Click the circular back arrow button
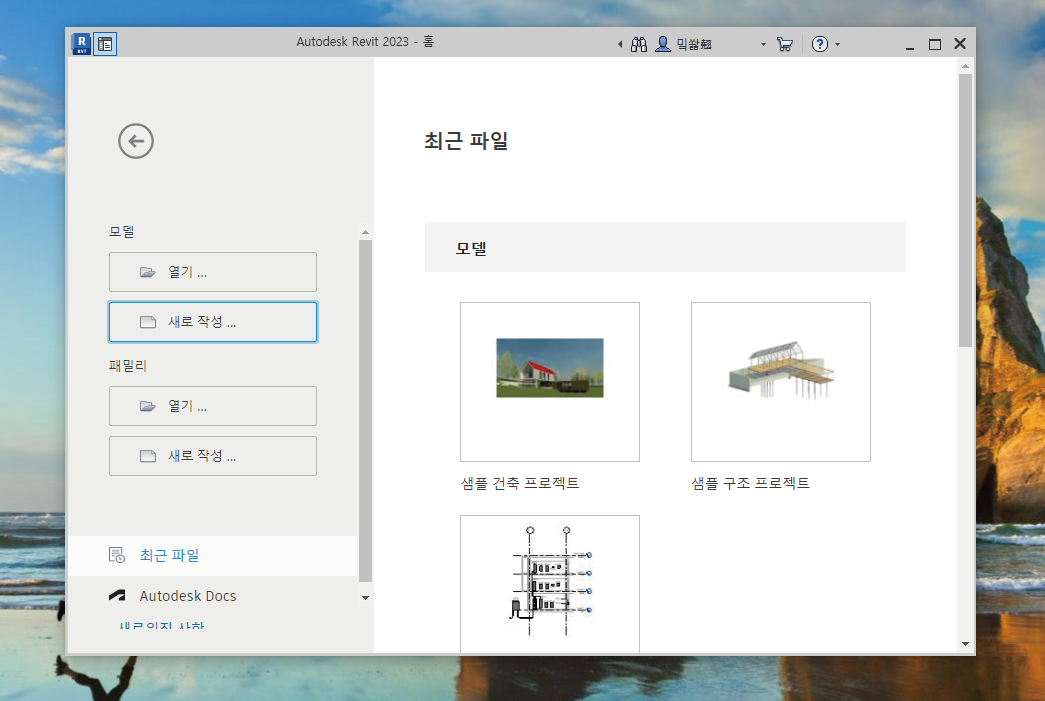The image size is (1045, 701). (136, 141)
